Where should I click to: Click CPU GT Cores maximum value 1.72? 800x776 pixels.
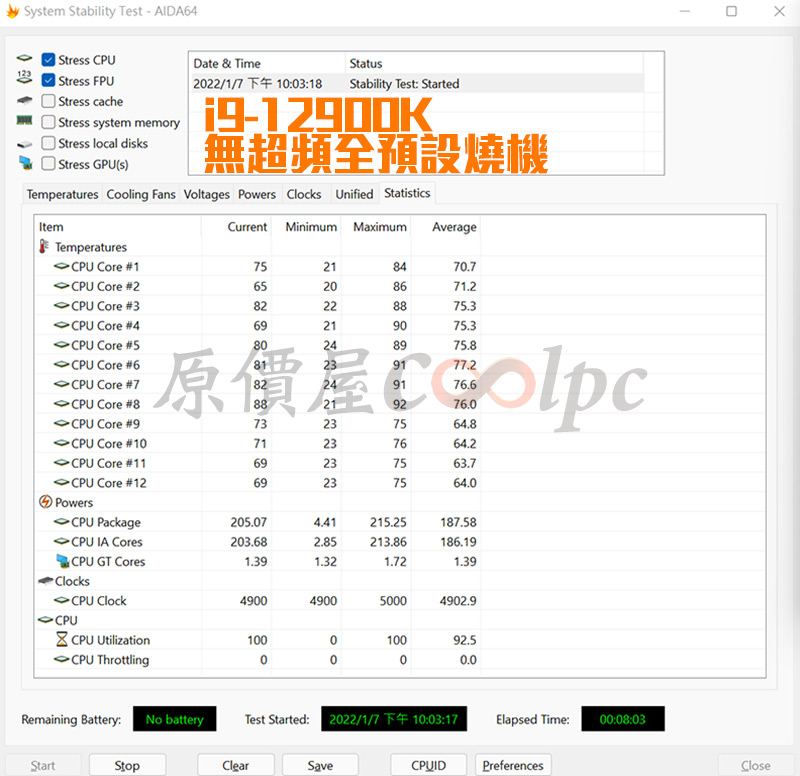tap(395, 561)
